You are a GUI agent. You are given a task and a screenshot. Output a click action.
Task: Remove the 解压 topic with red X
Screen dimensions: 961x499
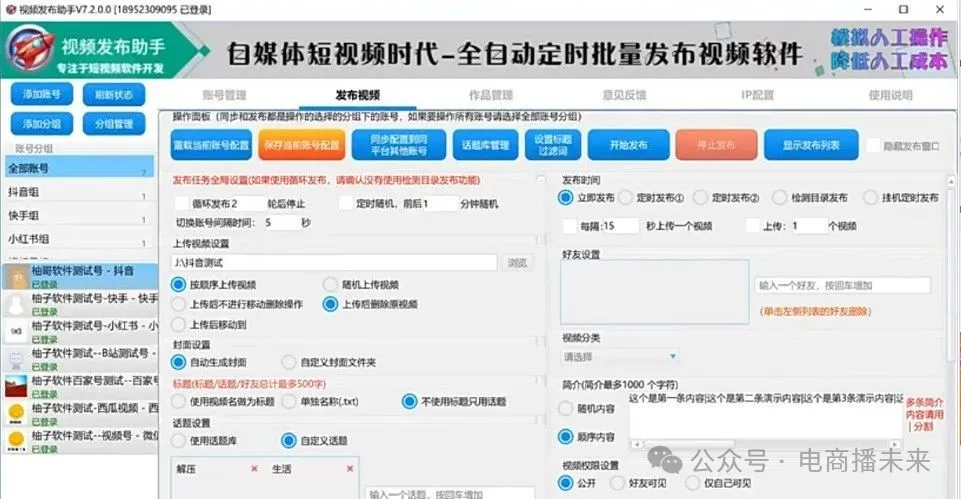(254, 468)
